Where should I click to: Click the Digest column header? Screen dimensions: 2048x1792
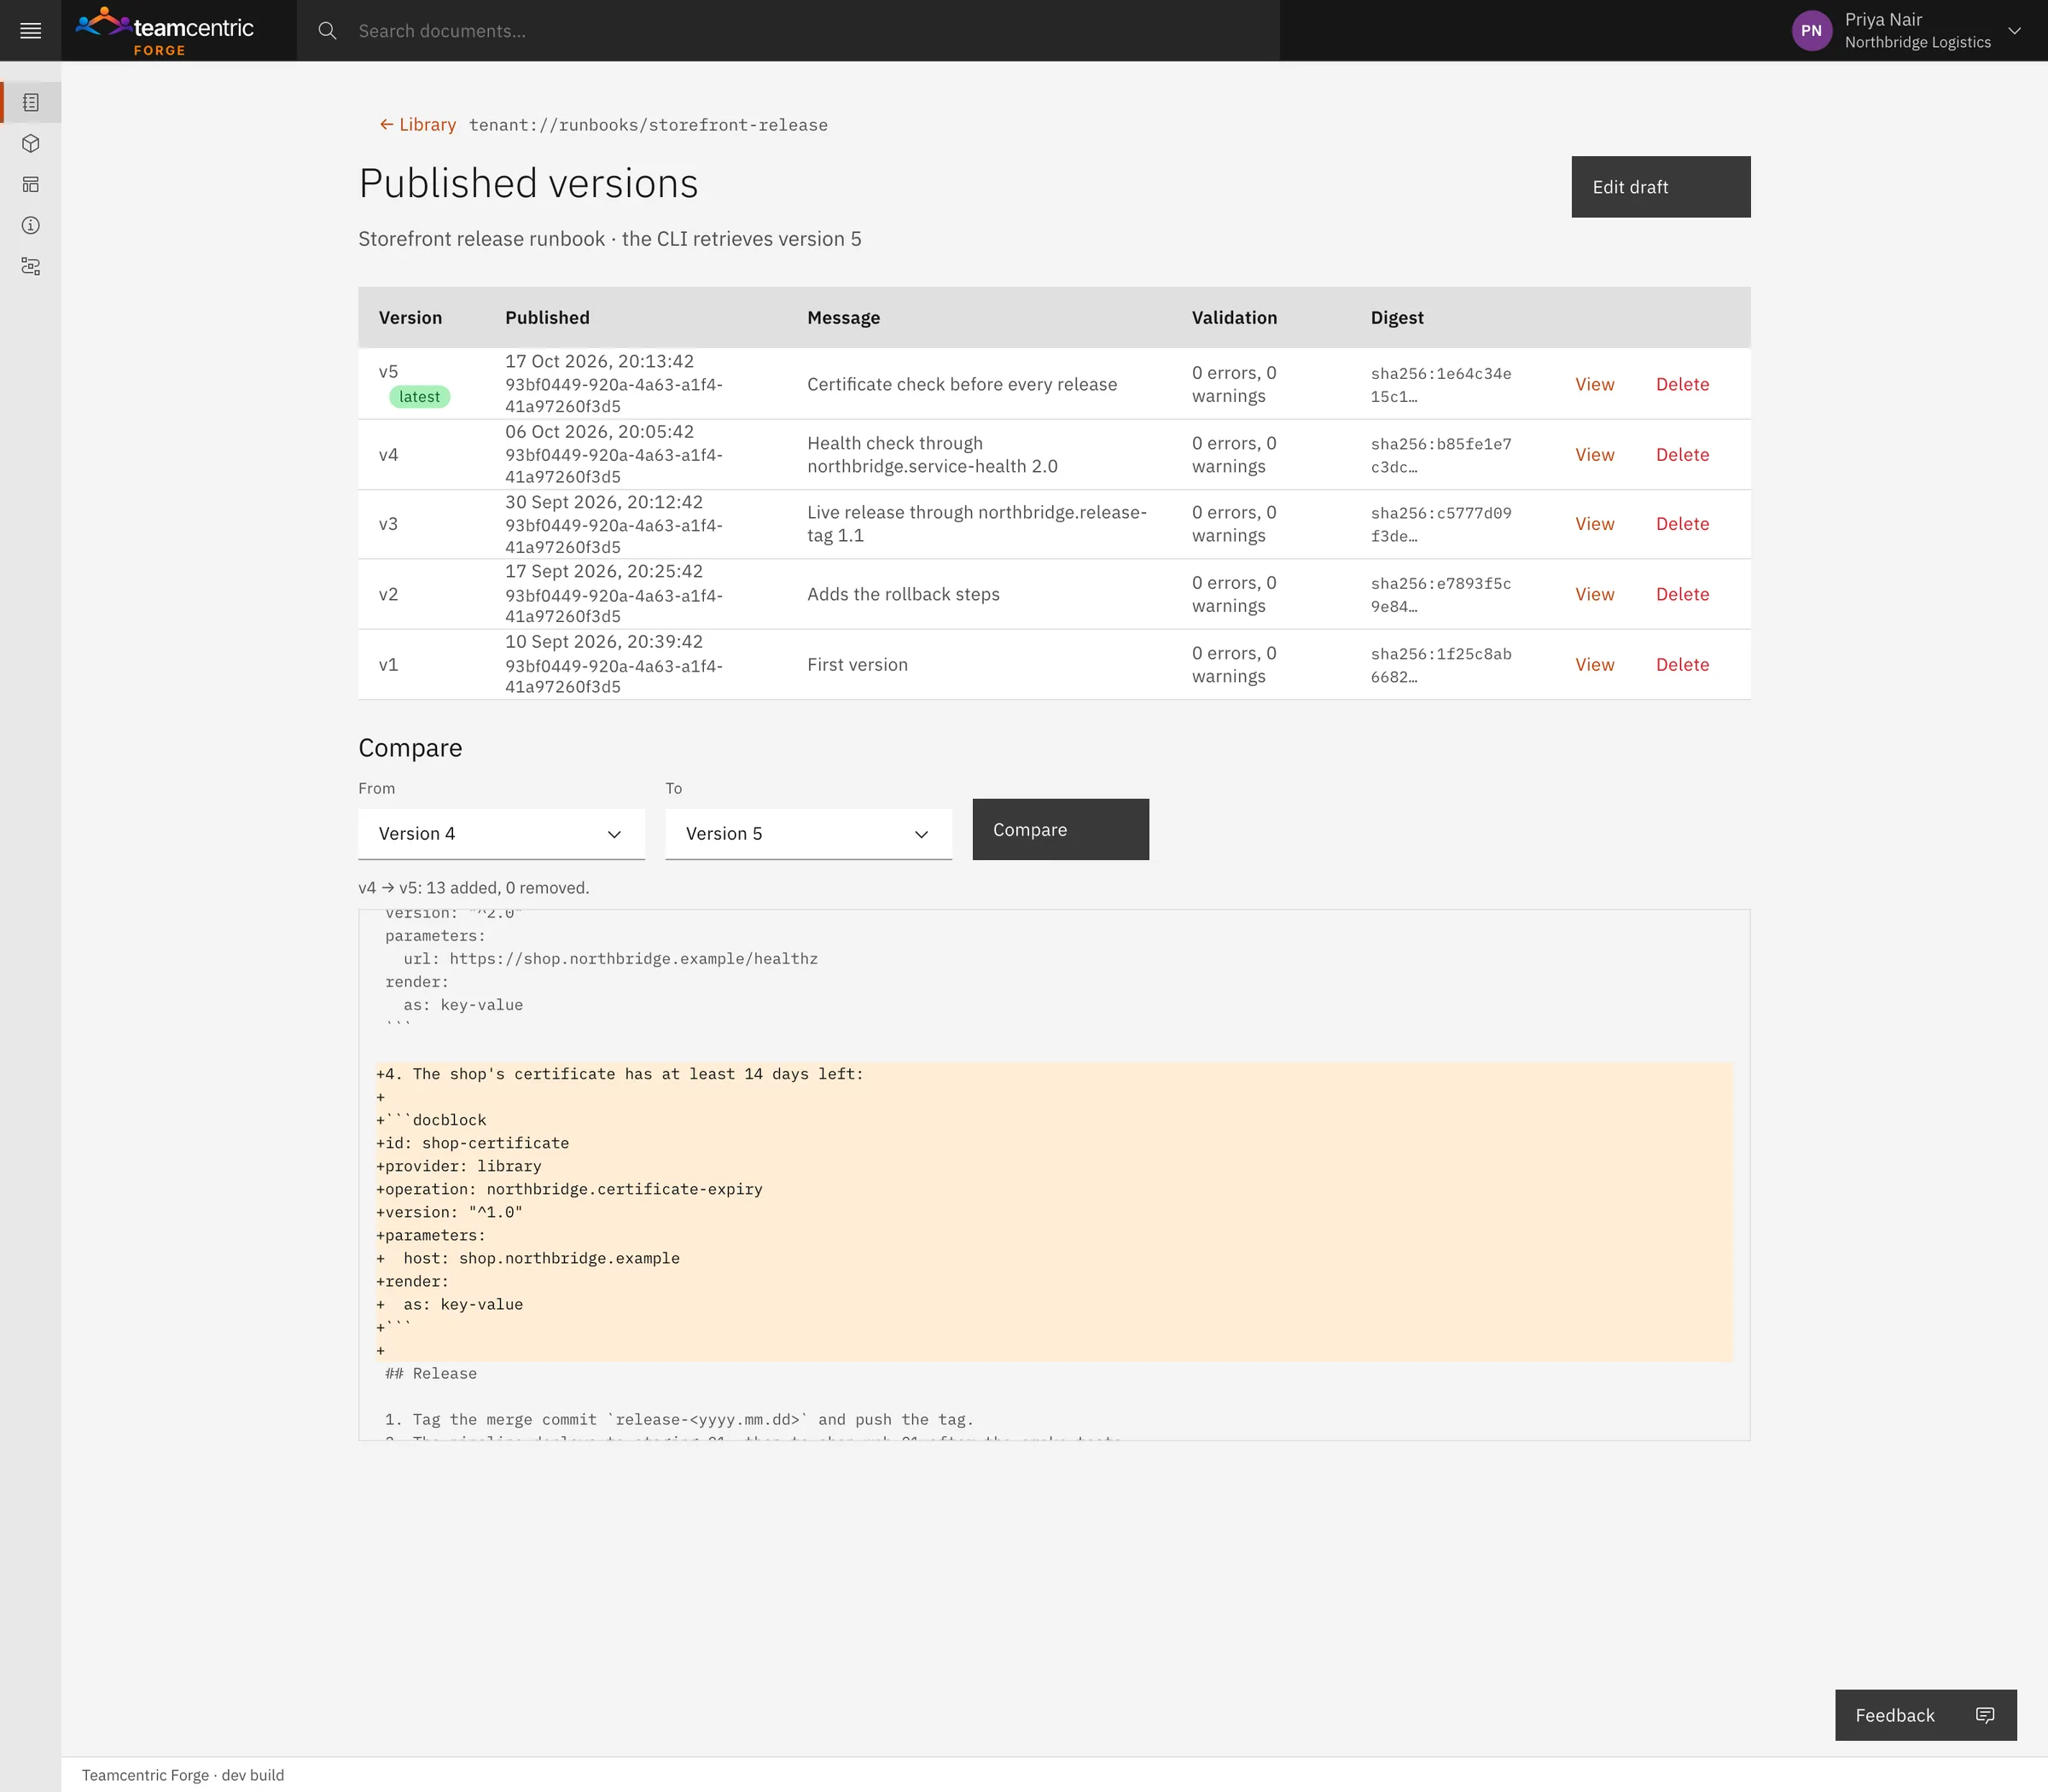(x=1396, y=317)
